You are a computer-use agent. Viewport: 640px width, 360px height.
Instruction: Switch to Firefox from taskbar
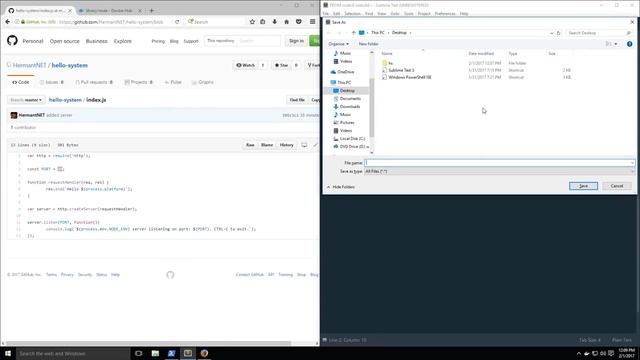pyautogui.click(x=204, y=353)
